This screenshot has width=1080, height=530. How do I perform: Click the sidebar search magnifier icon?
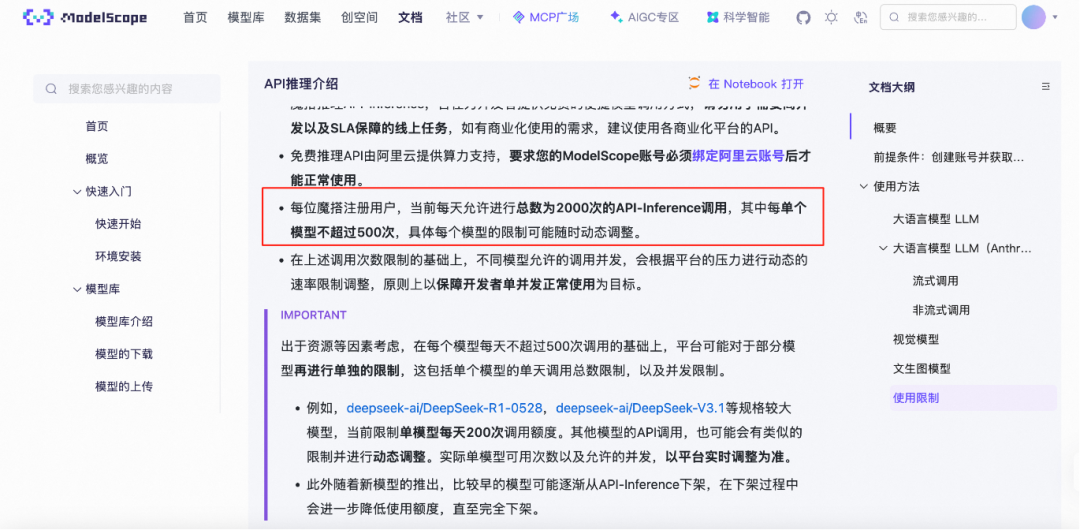pos(51,89)
